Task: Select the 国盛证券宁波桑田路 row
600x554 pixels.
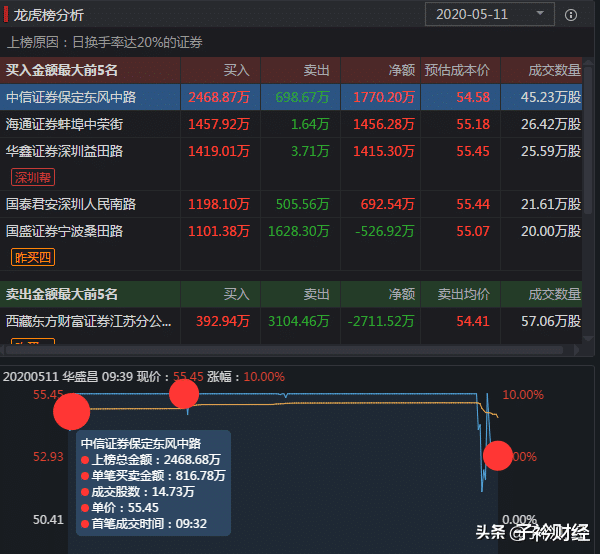Action: [x=291, y=244]
